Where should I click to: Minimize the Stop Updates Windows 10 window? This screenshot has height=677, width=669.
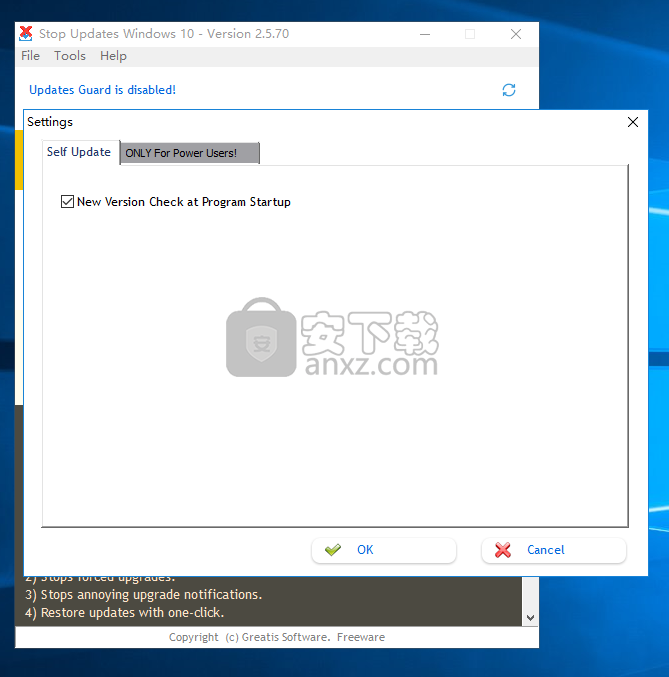coord(425,34)
